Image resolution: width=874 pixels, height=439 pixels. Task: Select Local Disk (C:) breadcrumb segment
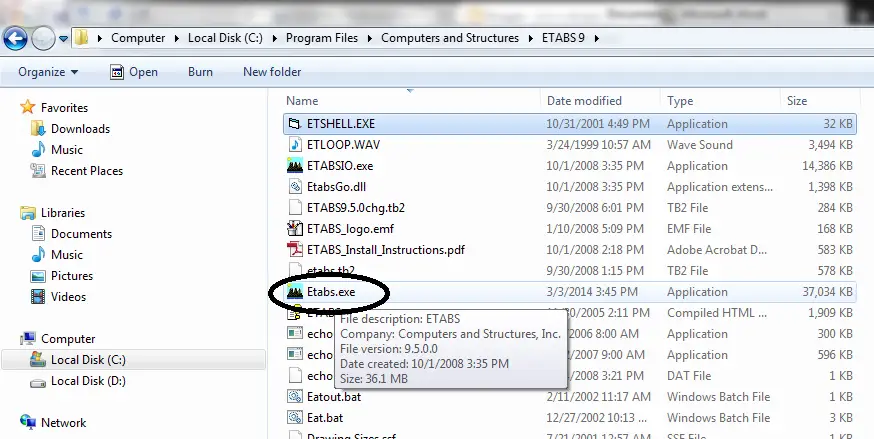(225, 38)
